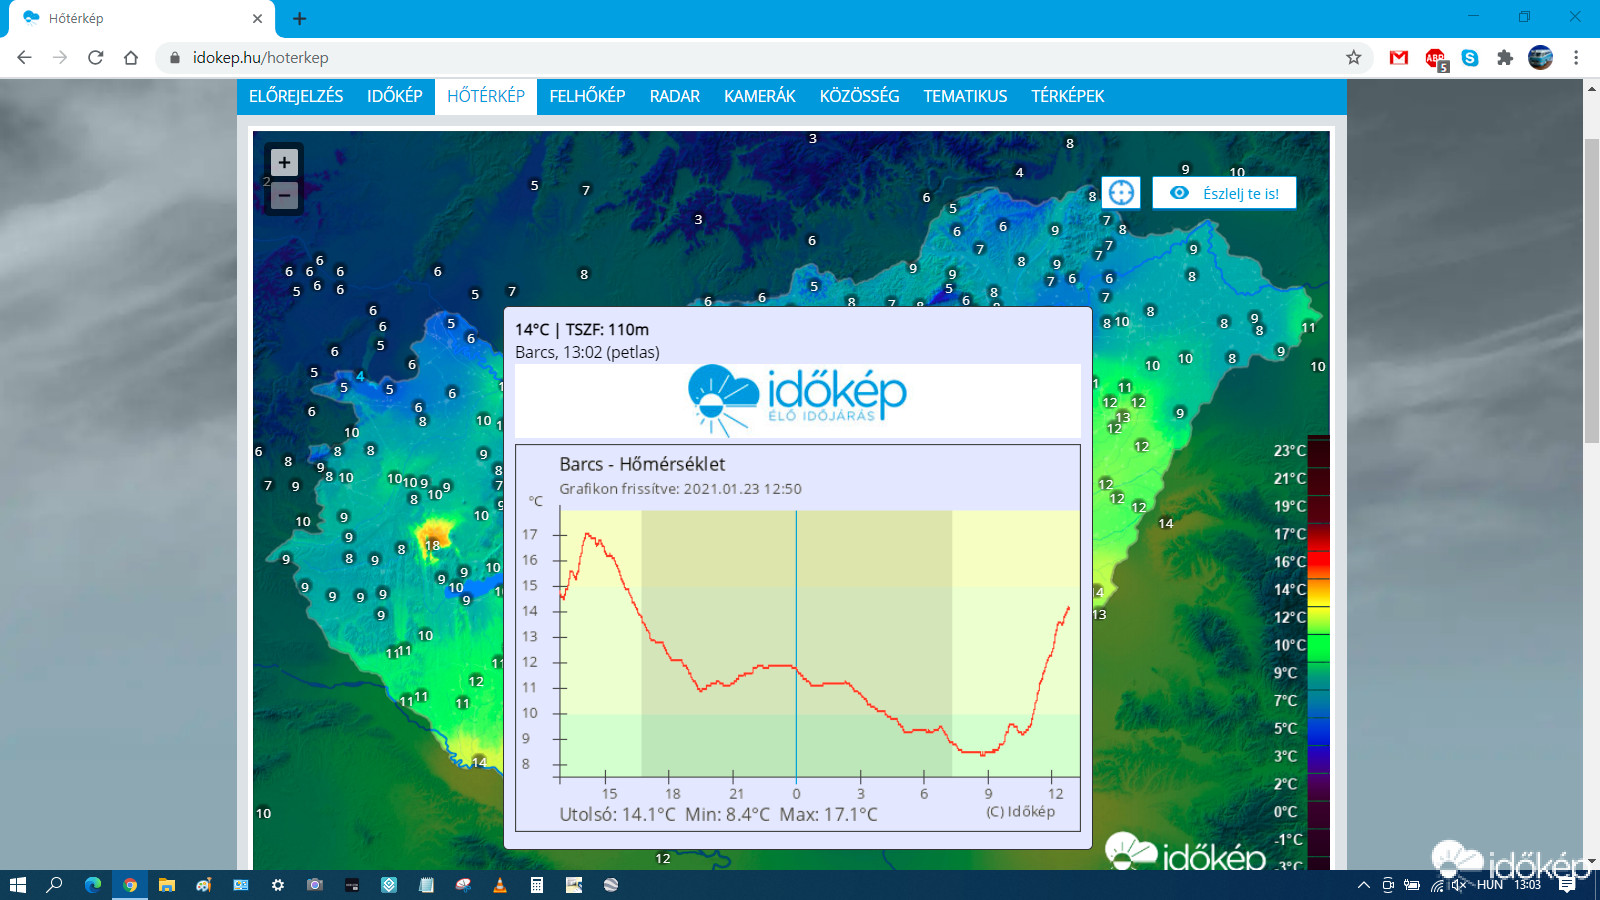Zoom out the map with minus button
Viewport: 1600px width, 900px height.
284,196
